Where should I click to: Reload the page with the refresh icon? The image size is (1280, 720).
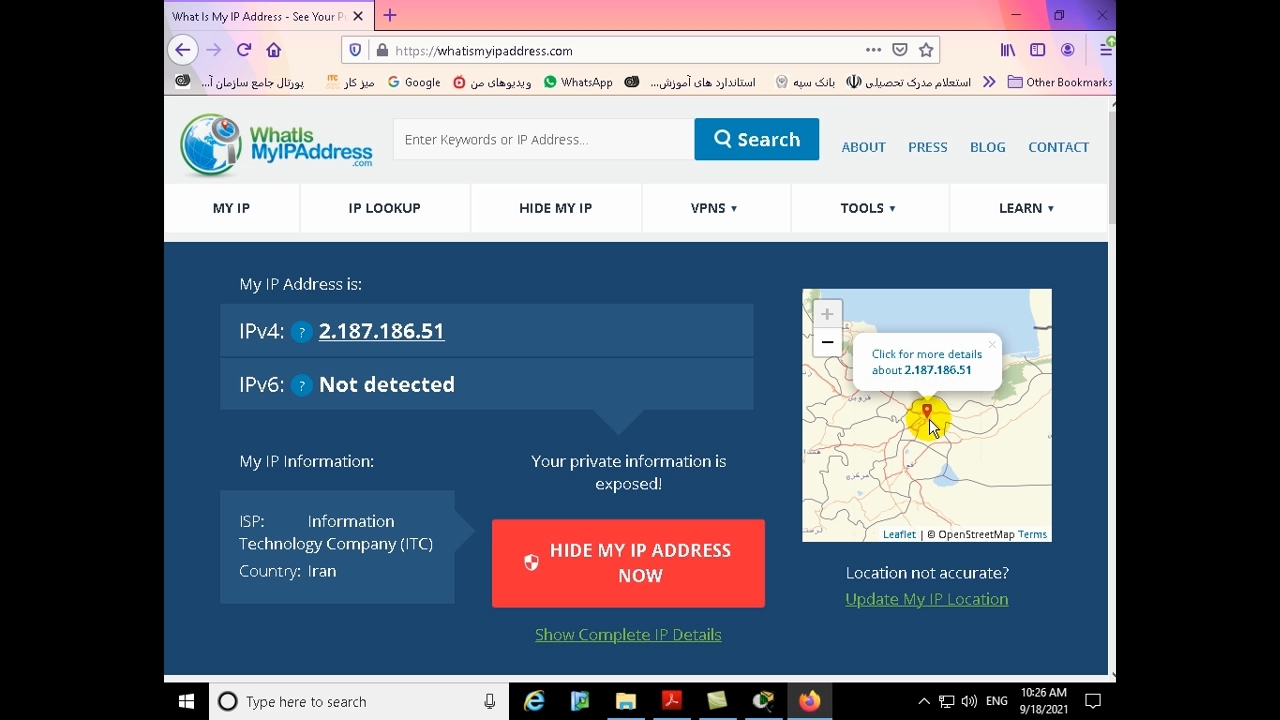pos(244,50)
